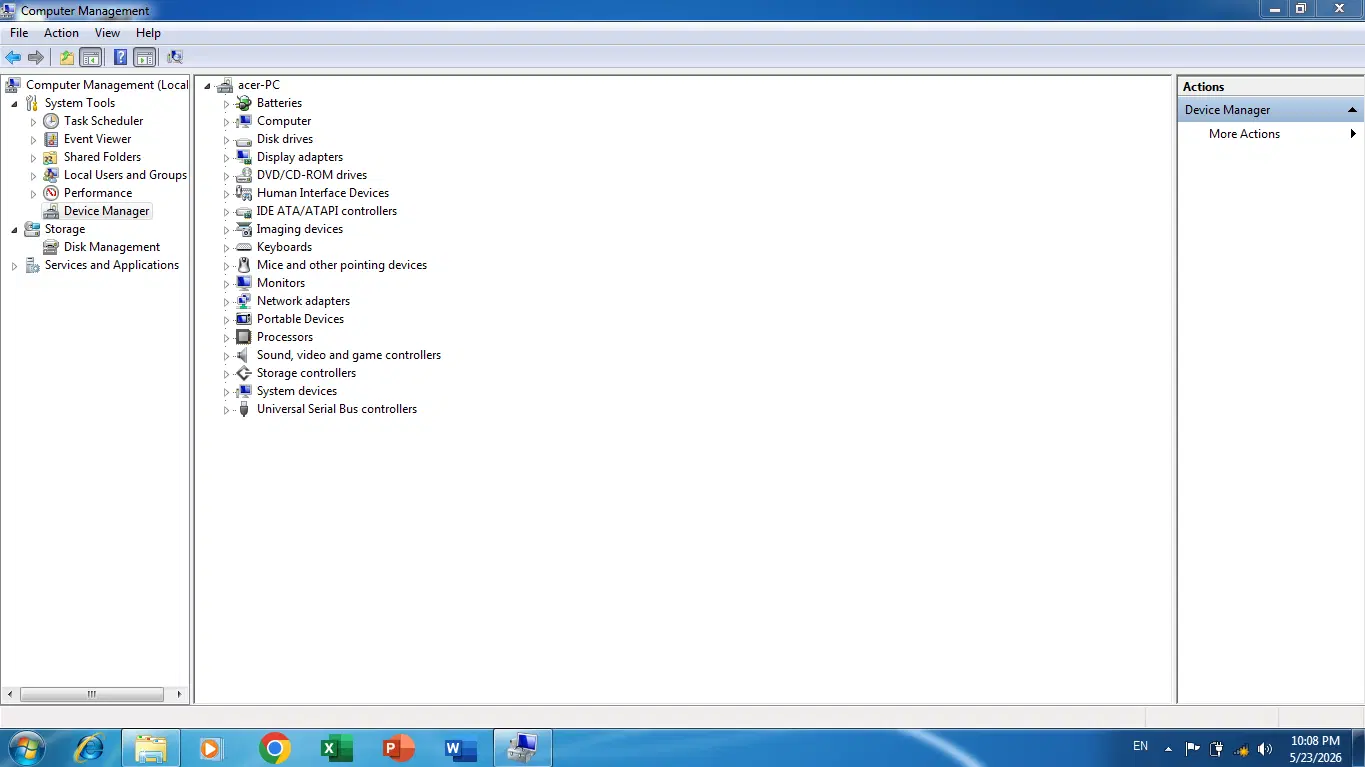
Task: Open the Help menu
Action: [x=148, y=33]
